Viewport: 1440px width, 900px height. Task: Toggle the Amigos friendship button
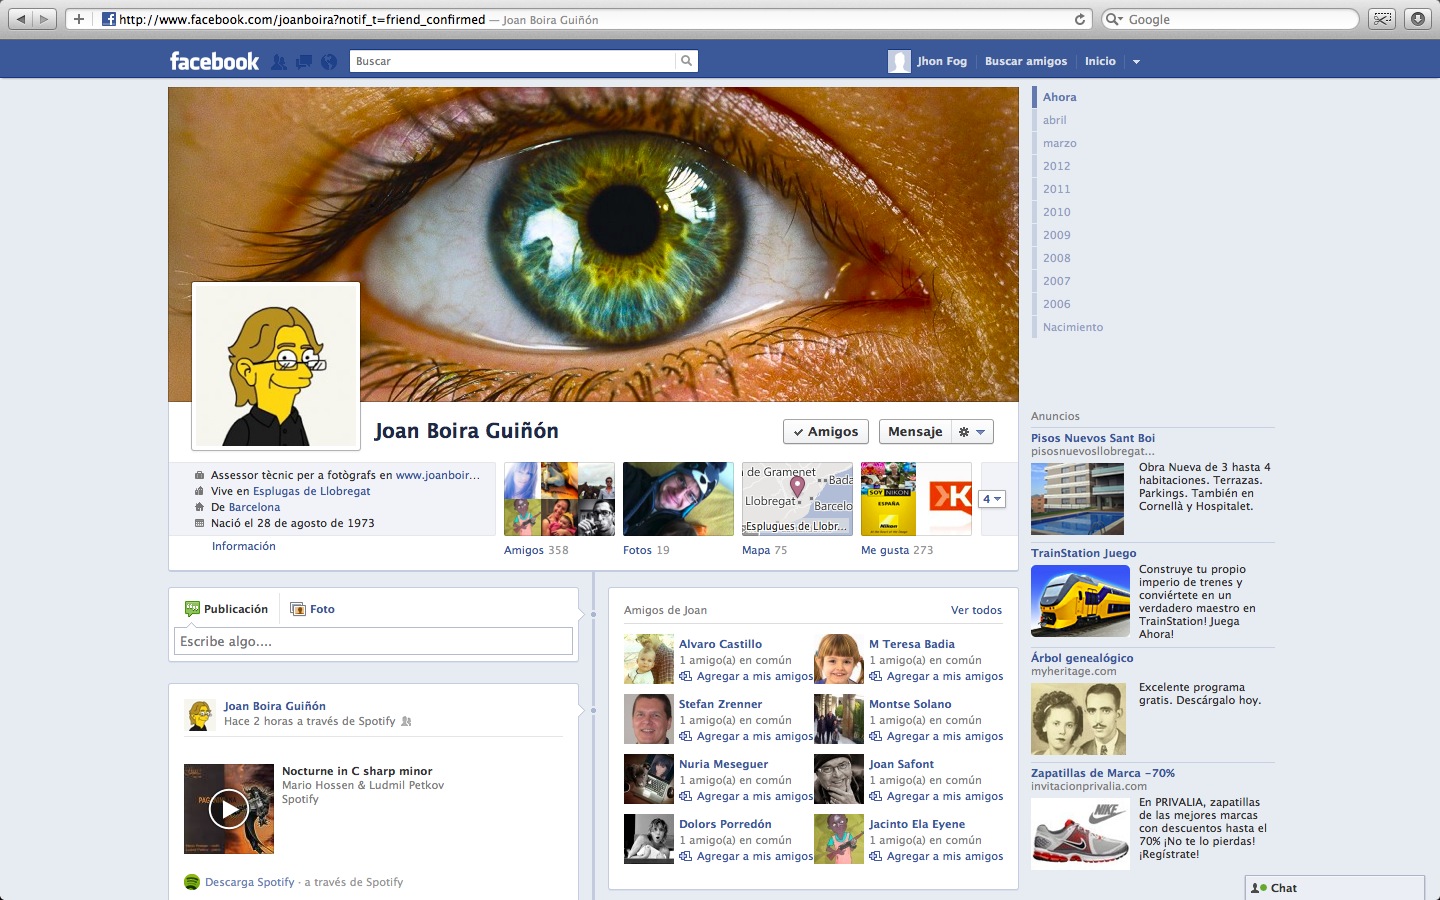point(825,432)
